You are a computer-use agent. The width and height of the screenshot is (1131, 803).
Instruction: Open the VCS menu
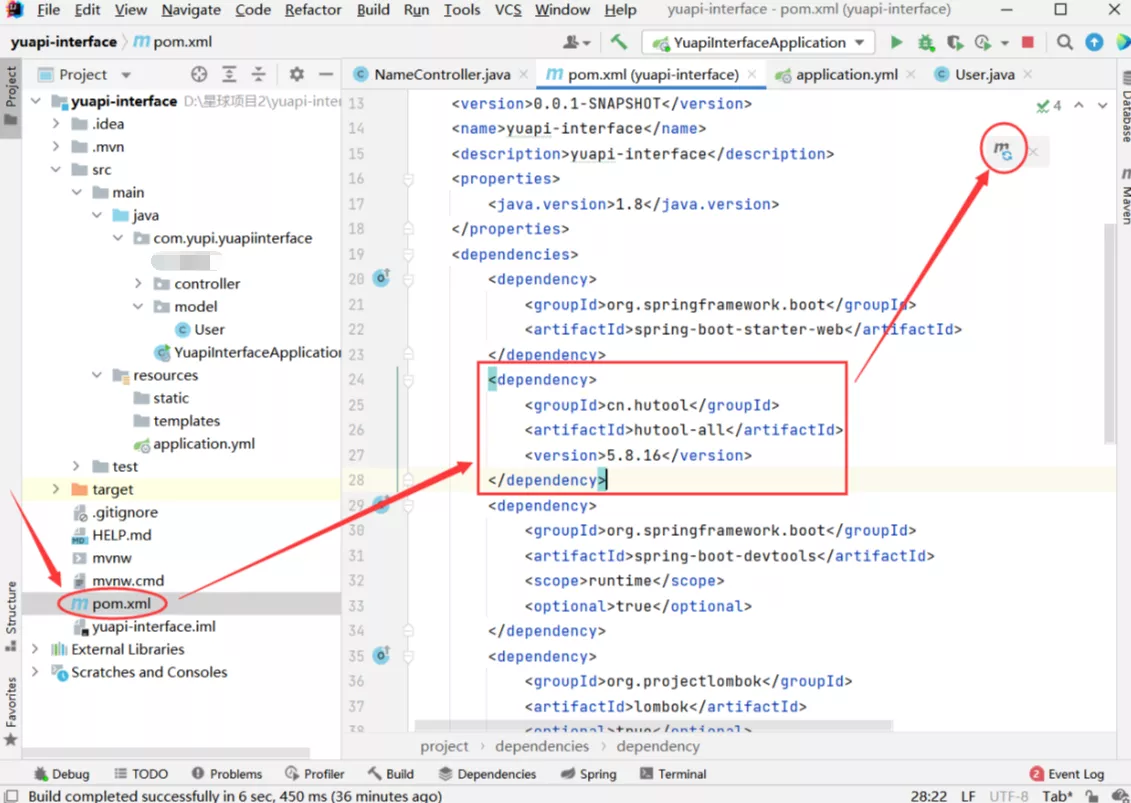[508, 10]
